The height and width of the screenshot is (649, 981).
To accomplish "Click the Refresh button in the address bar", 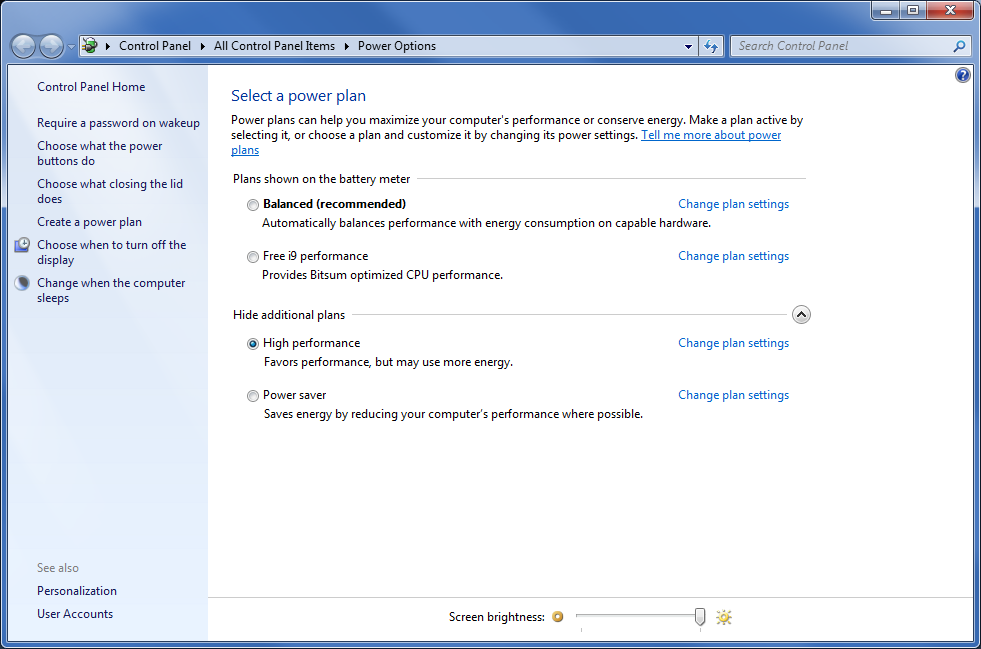I will tap(711, 46).
